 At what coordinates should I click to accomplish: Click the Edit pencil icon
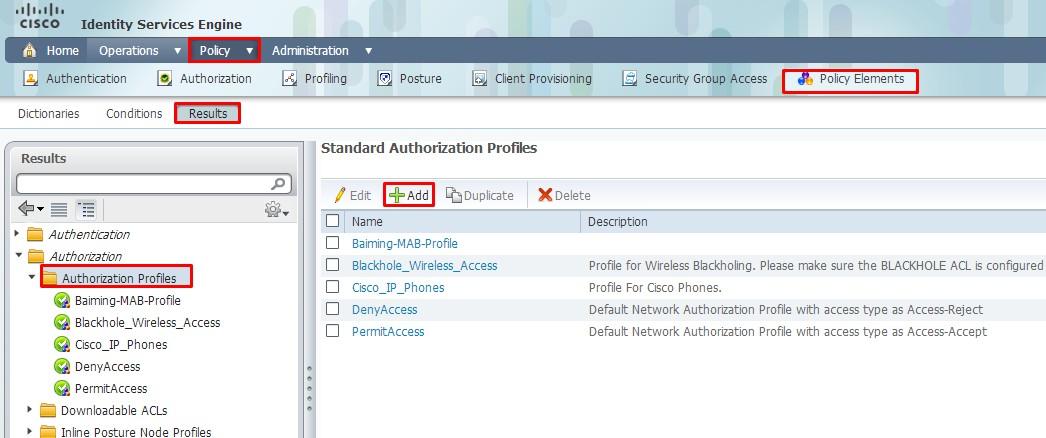click(340, 195)
